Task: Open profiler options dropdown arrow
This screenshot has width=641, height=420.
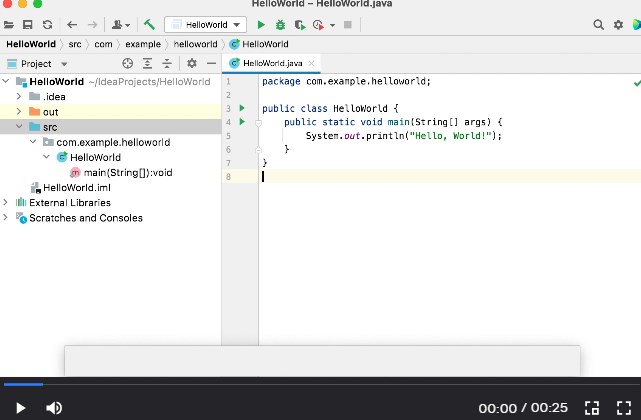Action: point(332,25)
